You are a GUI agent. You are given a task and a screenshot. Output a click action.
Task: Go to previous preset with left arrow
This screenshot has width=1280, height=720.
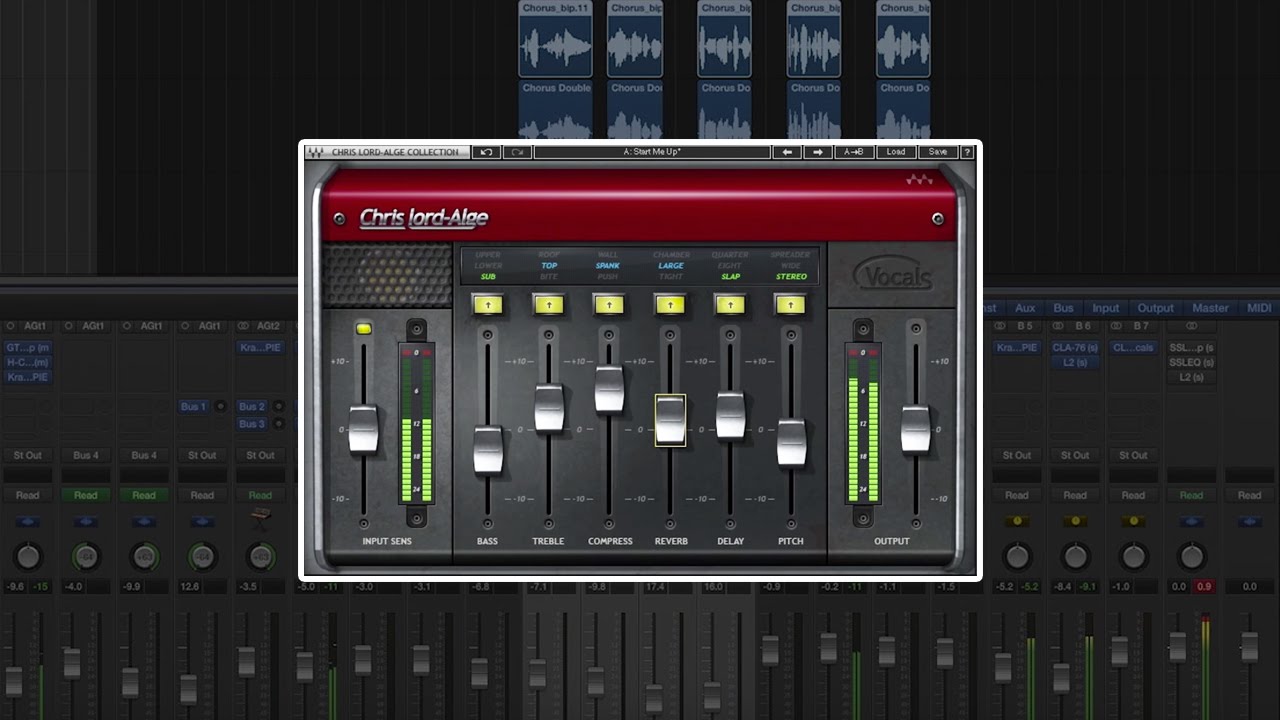click(787, 152)
